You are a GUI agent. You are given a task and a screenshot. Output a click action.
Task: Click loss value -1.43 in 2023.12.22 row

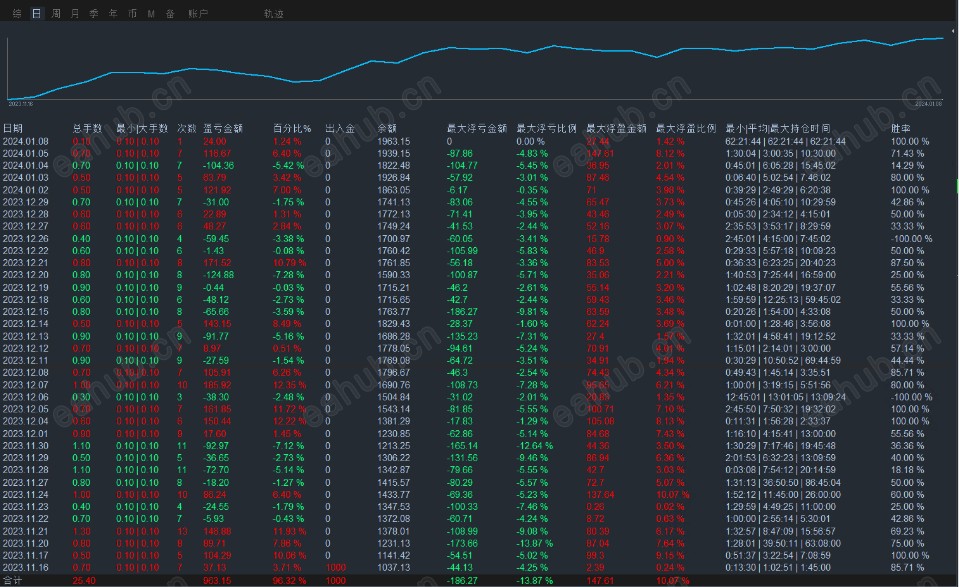(x=213, y=251)
